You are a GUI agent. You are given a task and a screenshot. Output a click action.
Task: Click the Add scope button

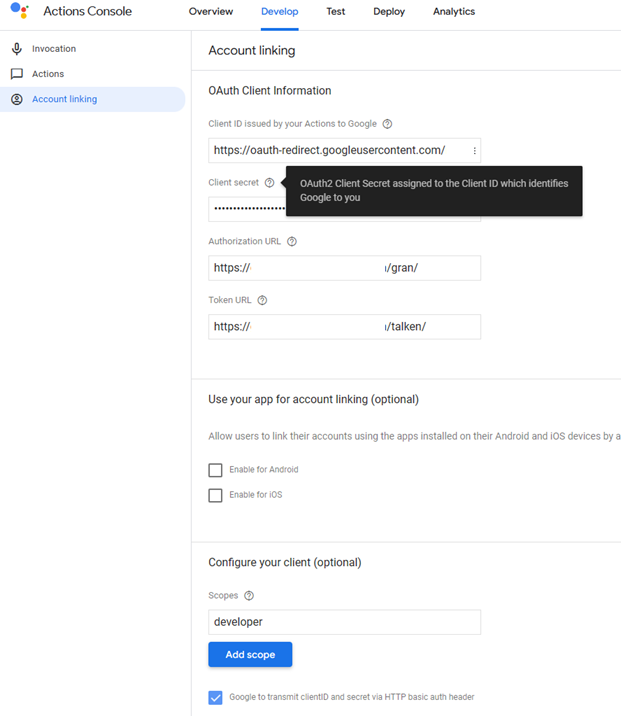(250, 654)
